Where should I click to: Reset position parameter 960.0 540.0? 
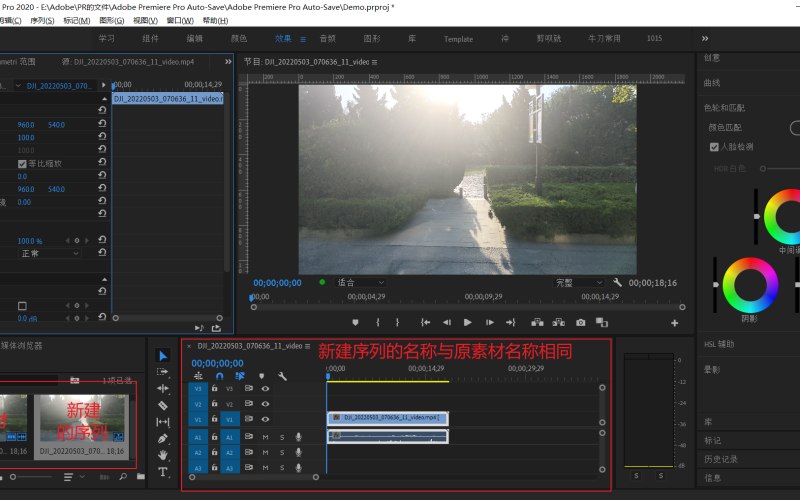(x=102, y=123)
